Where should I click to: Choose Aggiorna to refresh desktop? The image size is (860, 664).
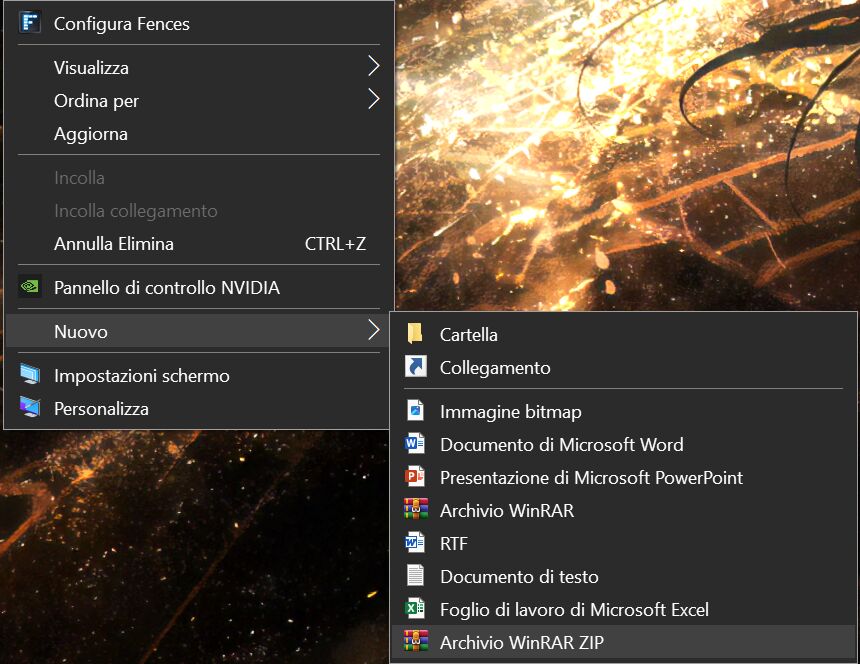coord(197,133)
